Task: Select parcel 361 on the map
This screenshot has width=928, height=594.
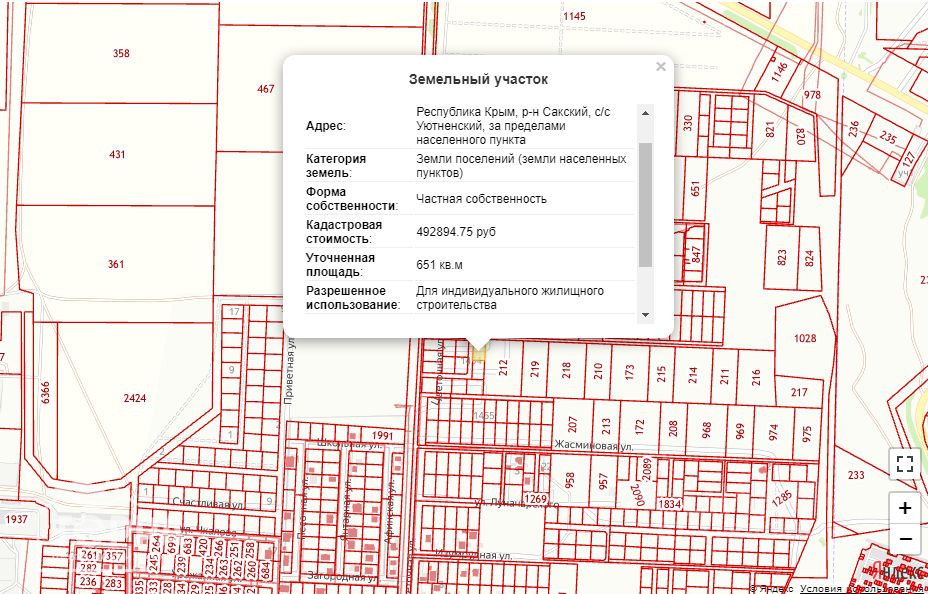Action: (x=116, y=264)
